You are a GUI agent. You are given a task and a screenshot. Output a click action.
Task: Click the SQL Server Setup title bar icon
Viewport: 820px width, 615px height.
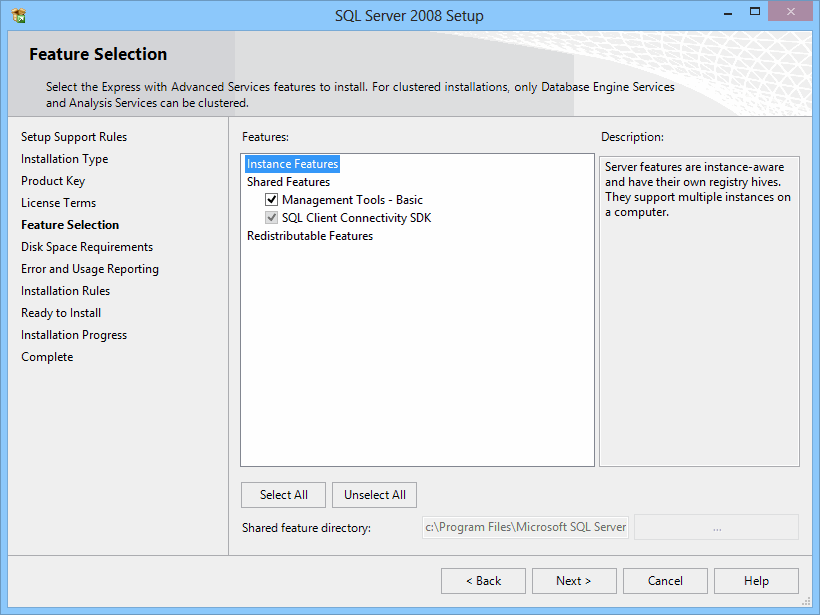19,16
